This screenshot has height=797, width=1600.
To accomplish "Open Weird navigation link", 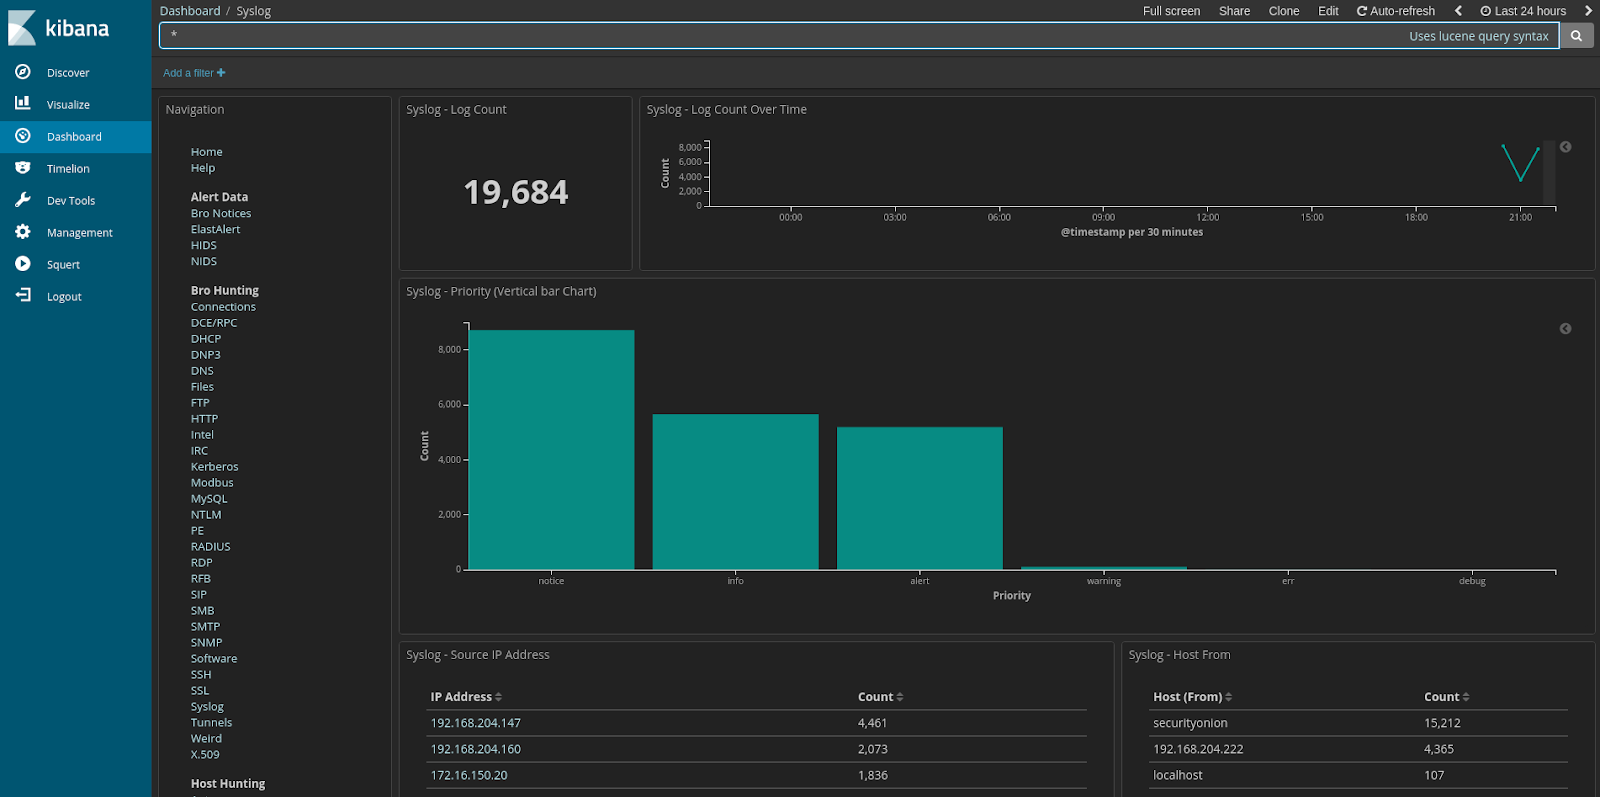I will point(206,739).
